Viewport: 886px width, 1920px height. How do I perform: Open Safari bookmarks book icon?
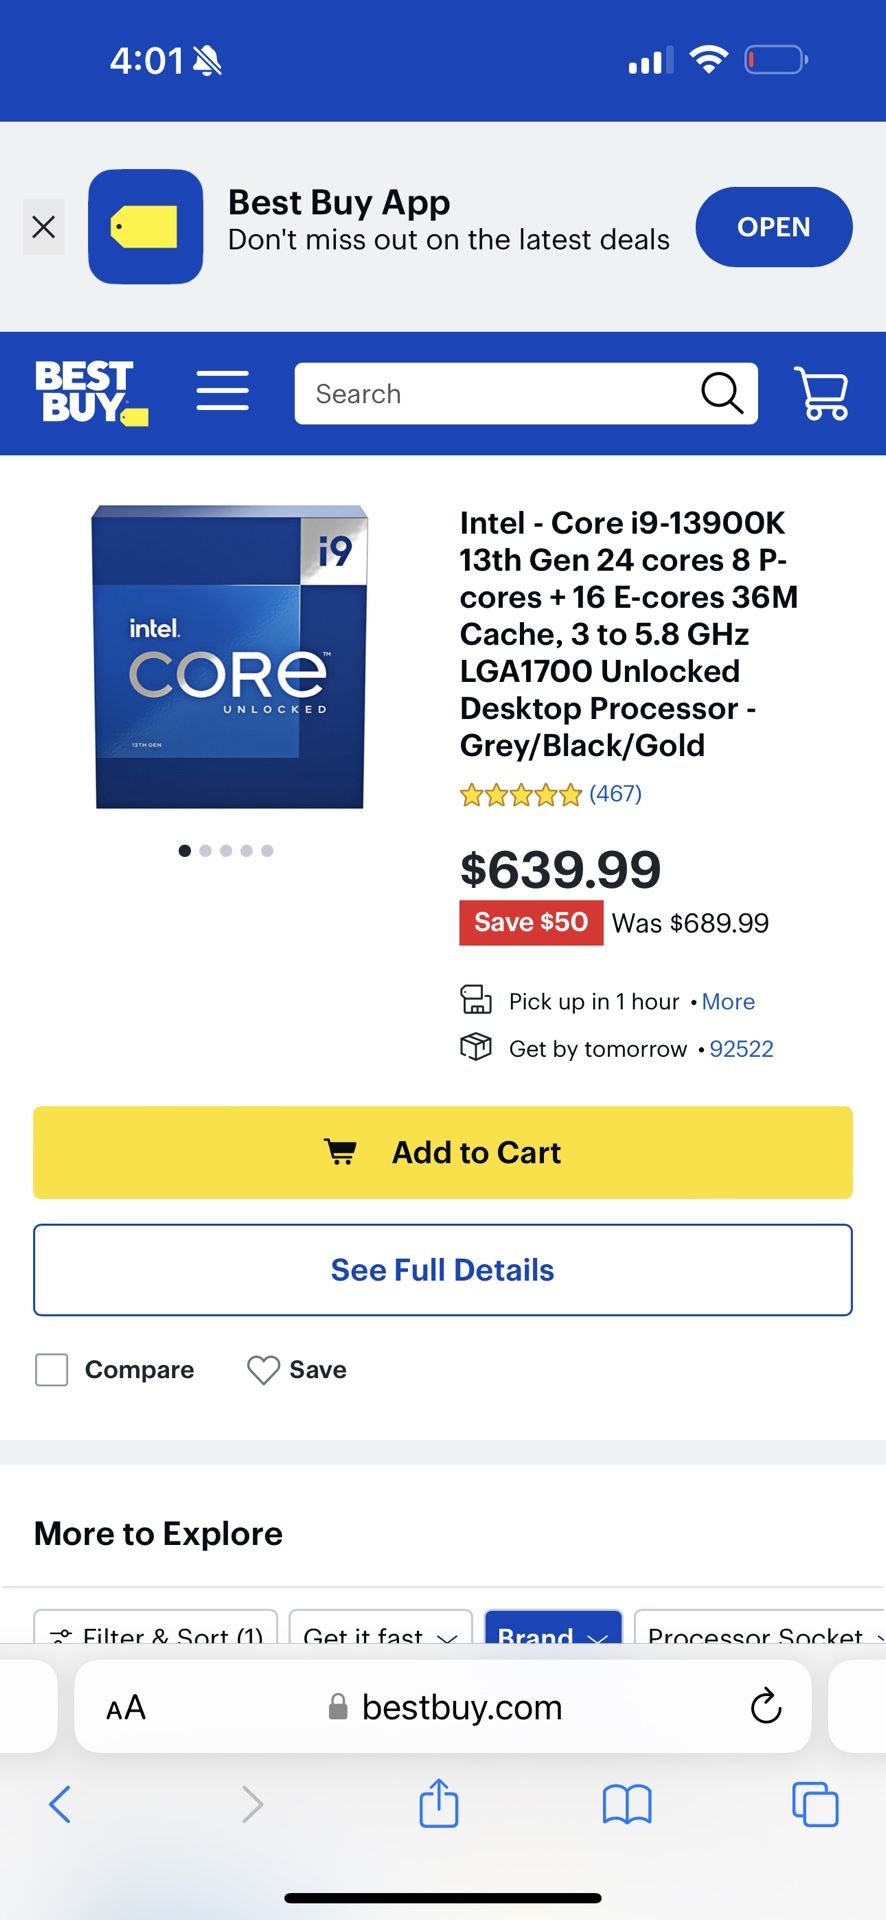(627, 1805)
